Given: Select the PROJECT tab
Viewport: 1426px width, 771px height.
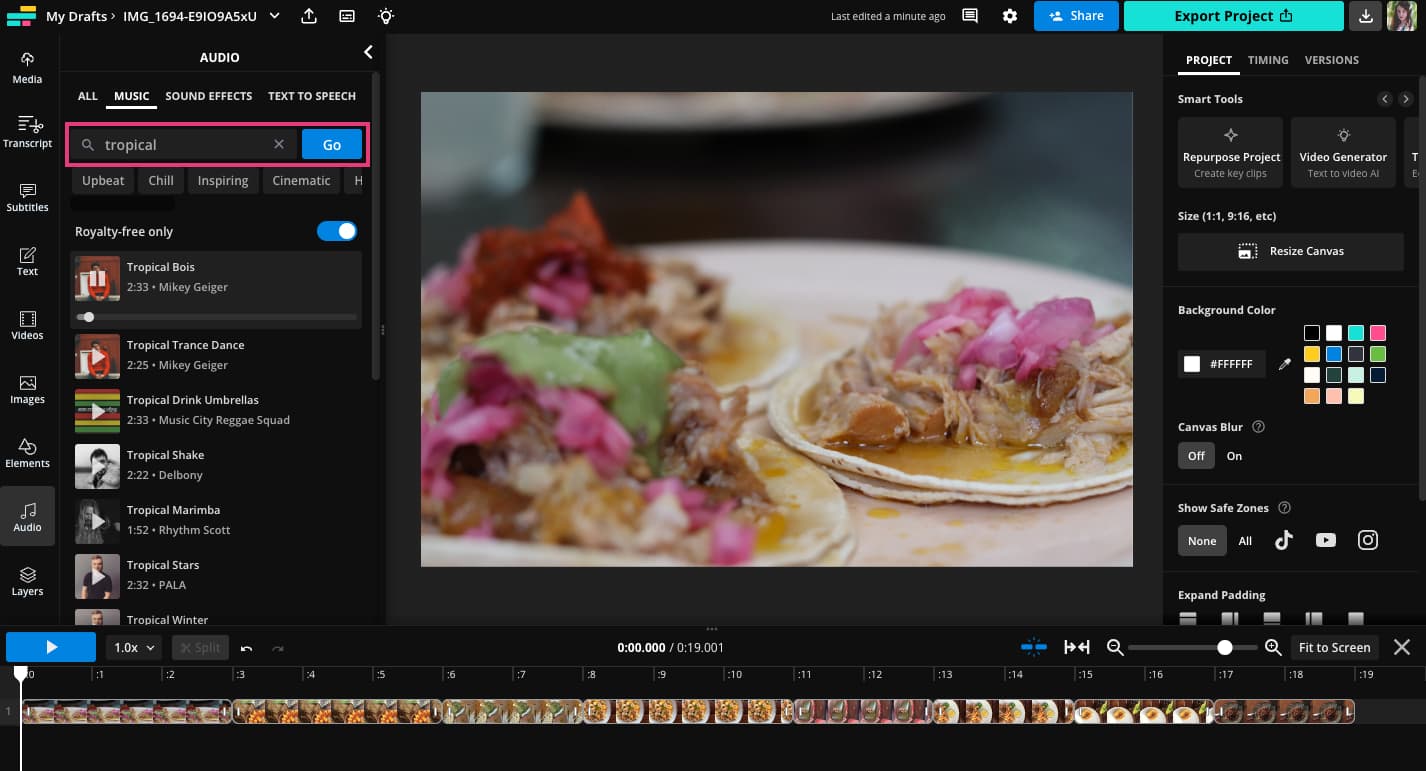Looking at the screenshot, I should tap(1209, 60).
